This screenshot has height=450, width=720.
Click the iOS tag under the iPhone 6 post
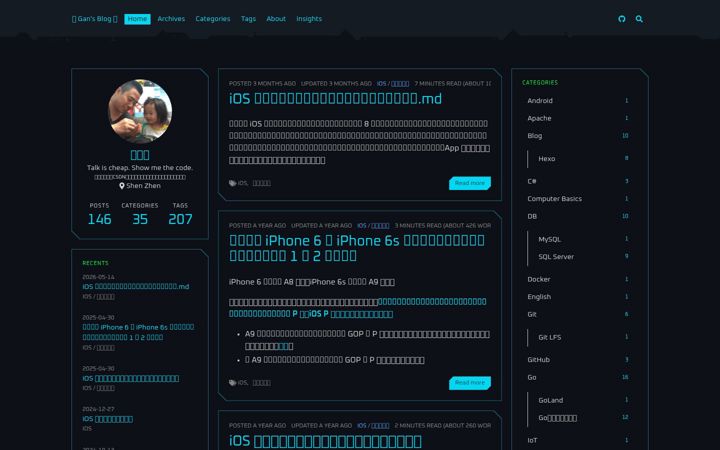(x=242, y=382)
